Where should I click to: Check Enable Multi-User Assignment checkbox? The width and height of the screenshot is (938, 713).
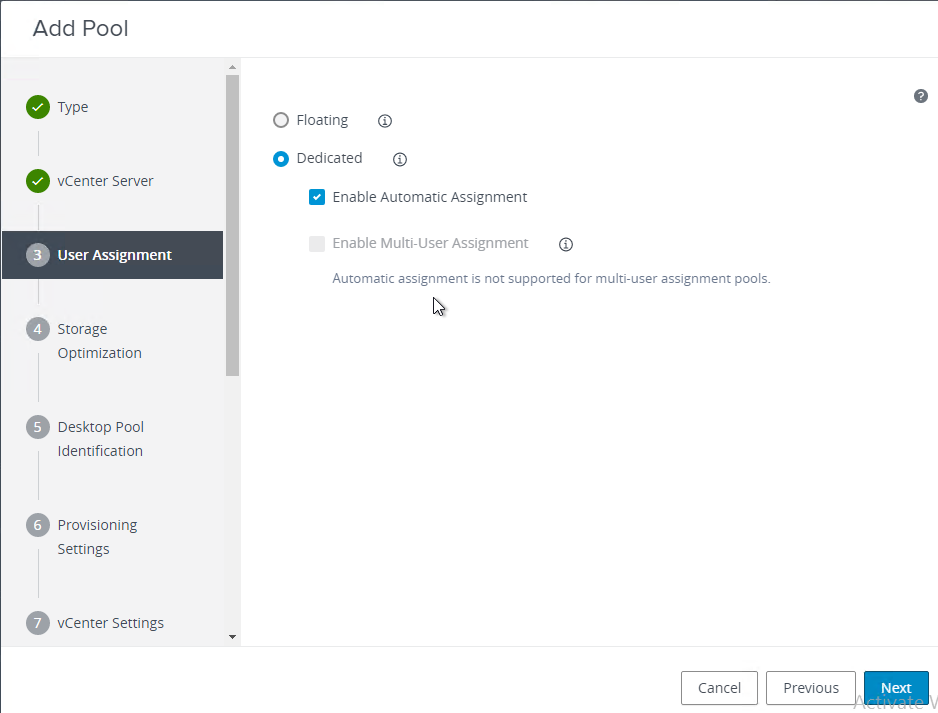click(x=316, y=243)
